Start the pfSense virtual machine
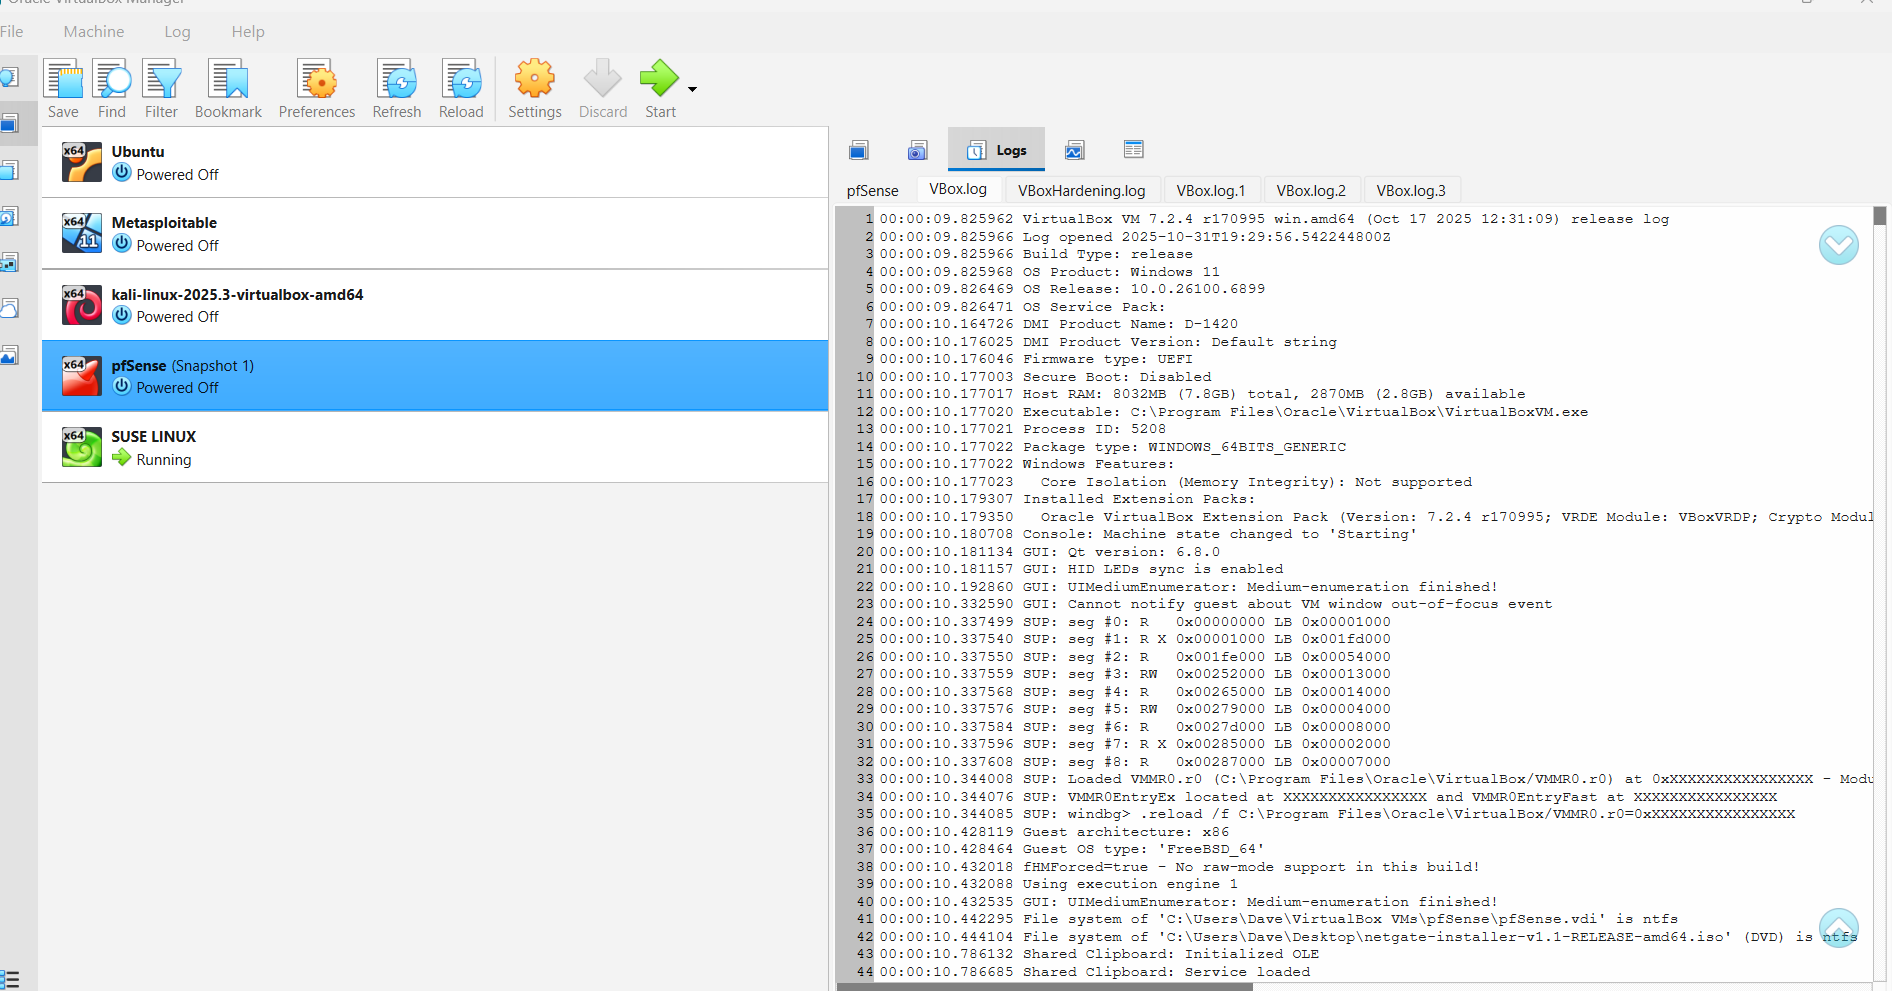Screen dimensions: 1892x991 coord(659,87)
